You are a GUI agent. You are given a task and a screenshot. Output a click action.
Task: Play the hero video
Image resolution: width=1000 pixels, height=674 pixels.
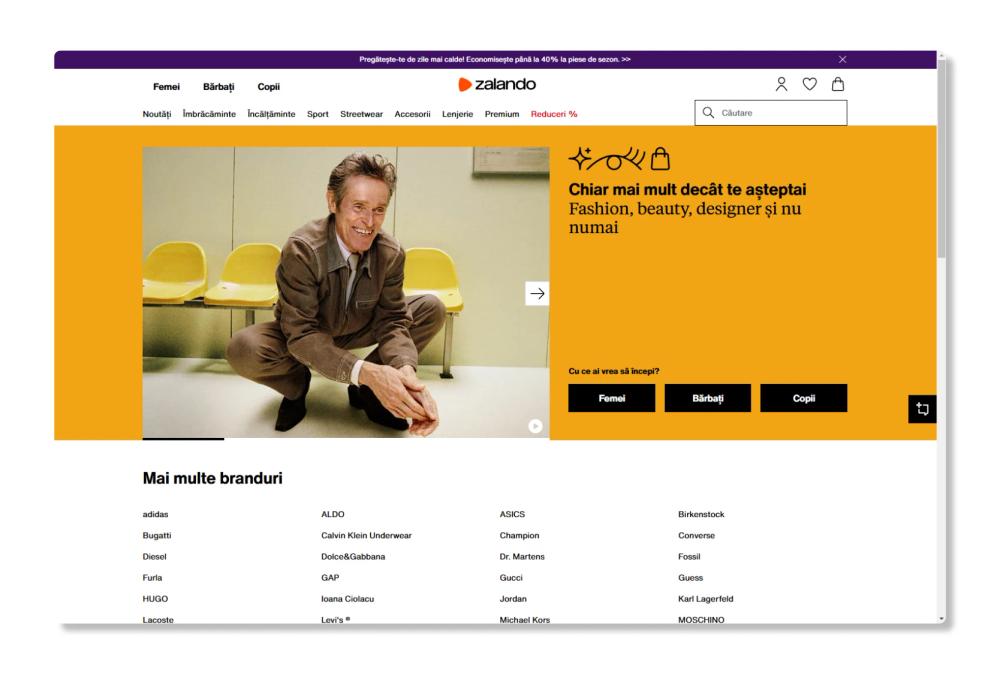click(535, 426)
